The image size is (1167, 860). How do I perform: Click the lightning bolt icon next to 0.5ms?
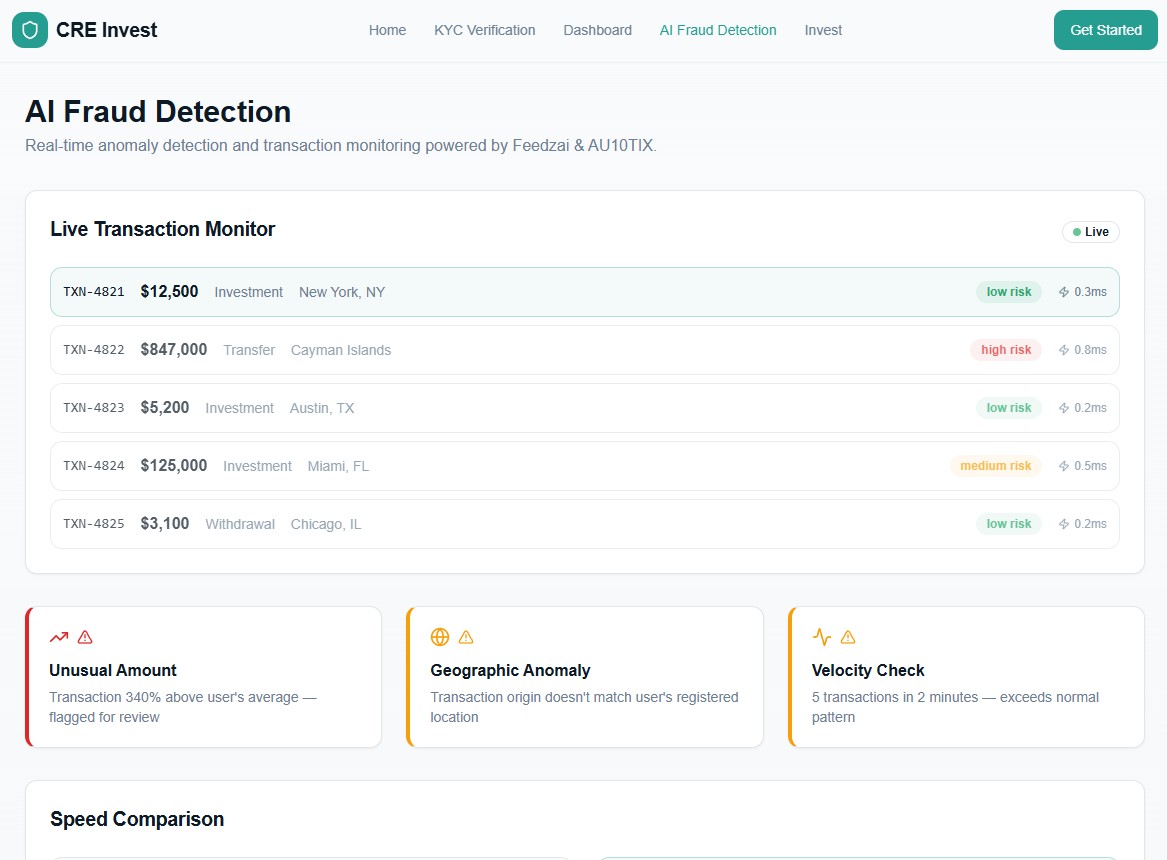(1064, 466)
